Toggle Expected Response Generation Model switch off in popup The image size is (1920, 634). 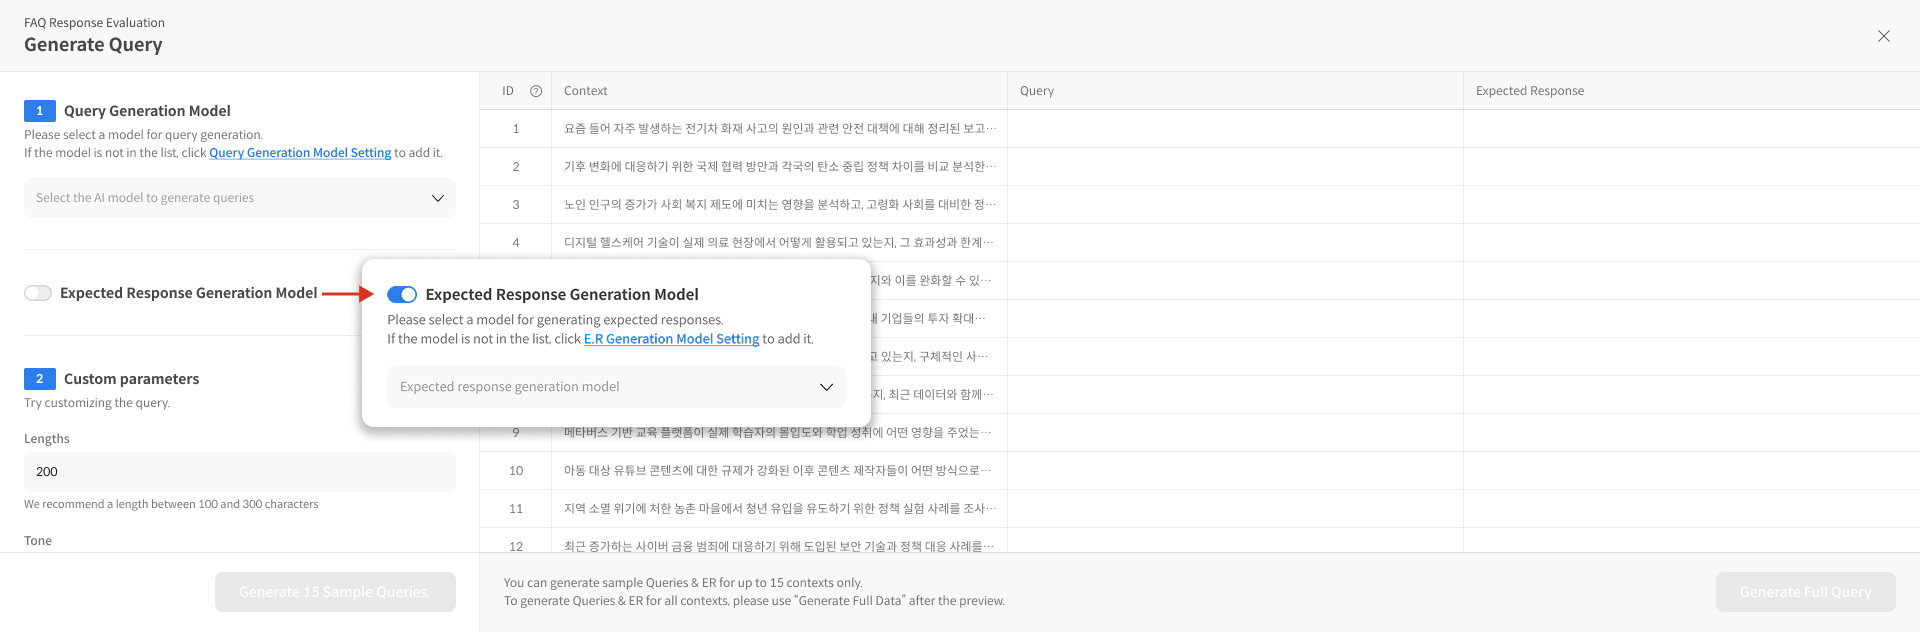pyautogui.click(x=402, y=294)
